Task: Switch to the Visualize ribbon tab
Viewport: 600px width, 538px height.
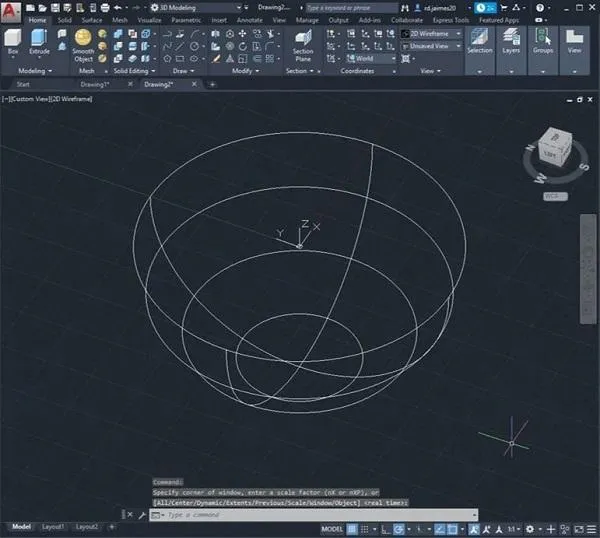Action: point(148,19)
